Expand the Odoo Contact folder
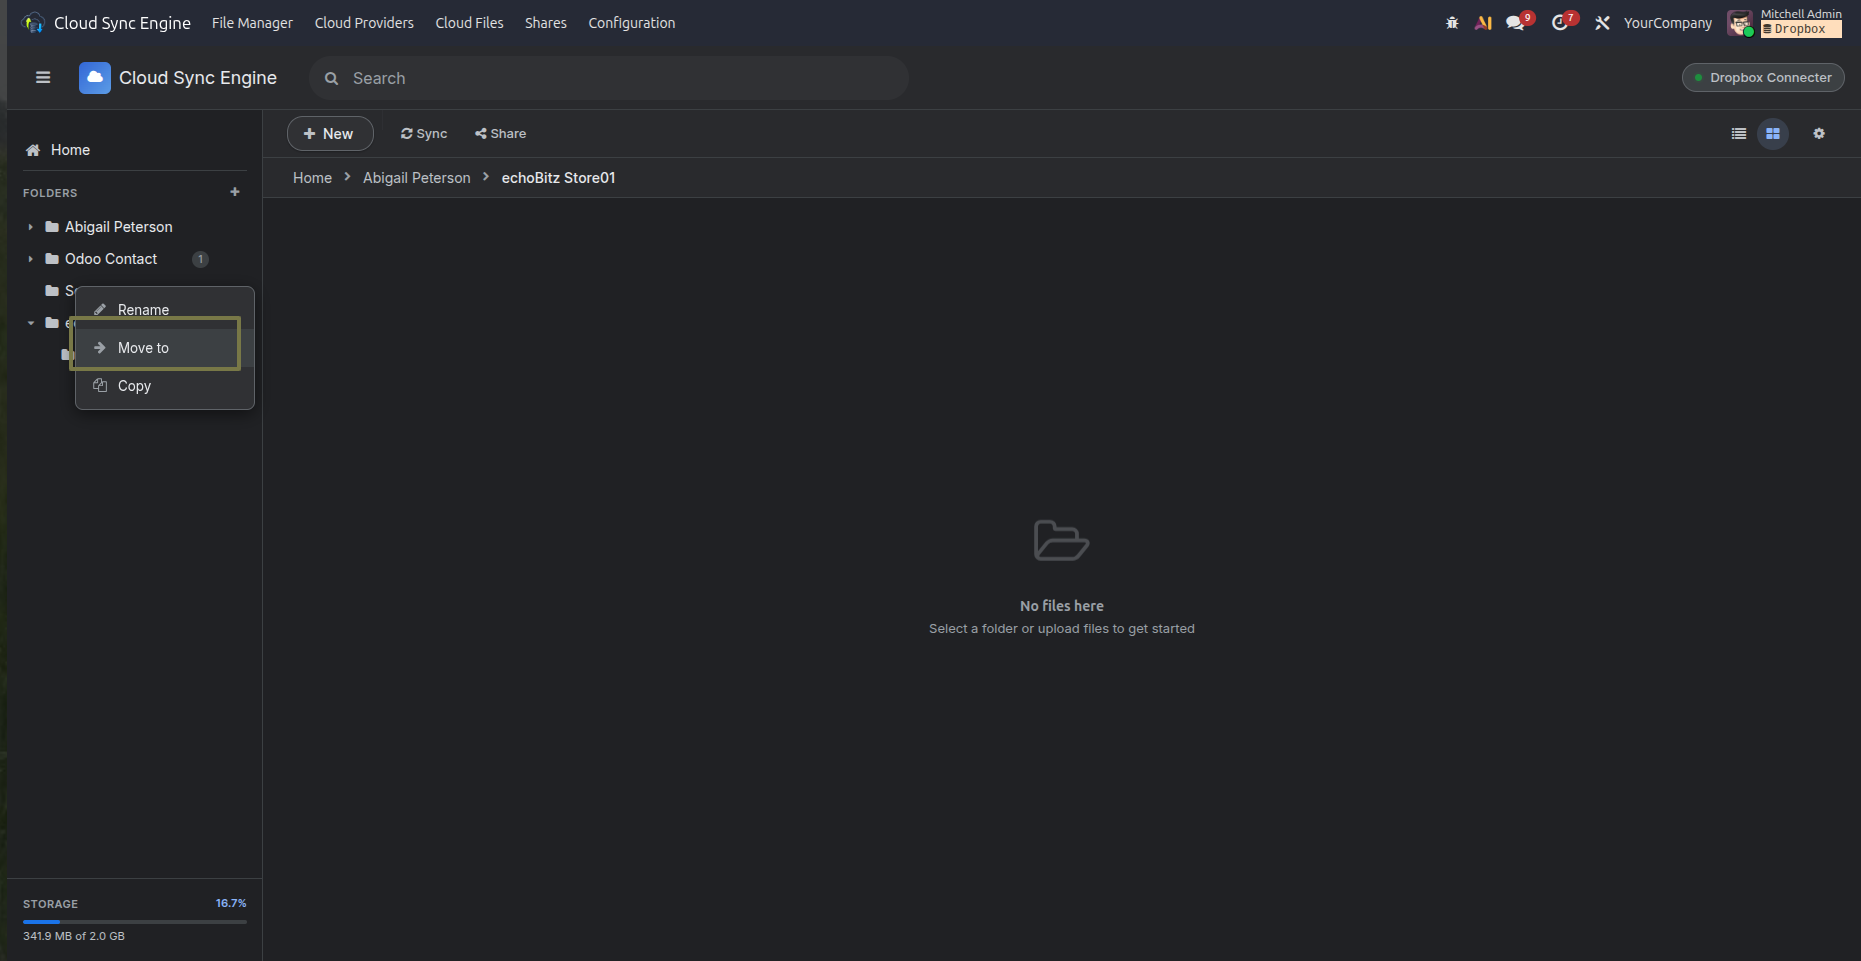1861x961 pixels. click(x=31, y=259)
